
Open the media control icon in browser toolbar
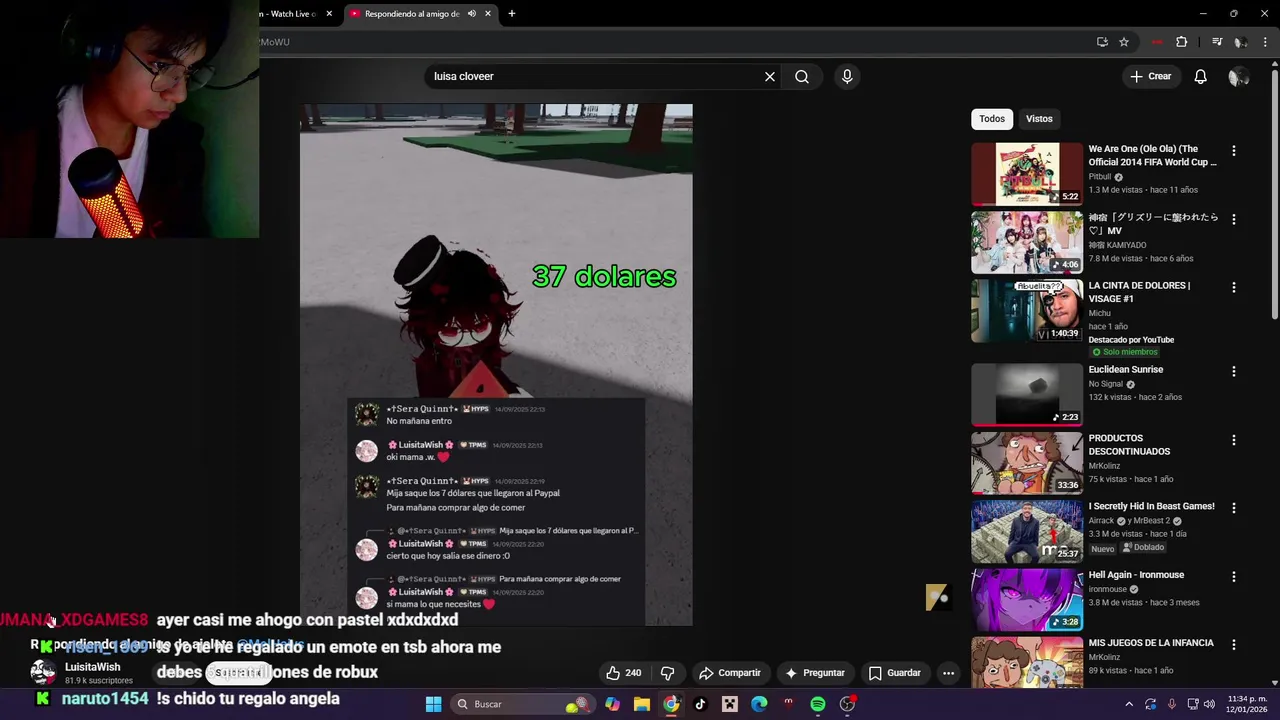pyautogui.click(x=1217, y=42)
